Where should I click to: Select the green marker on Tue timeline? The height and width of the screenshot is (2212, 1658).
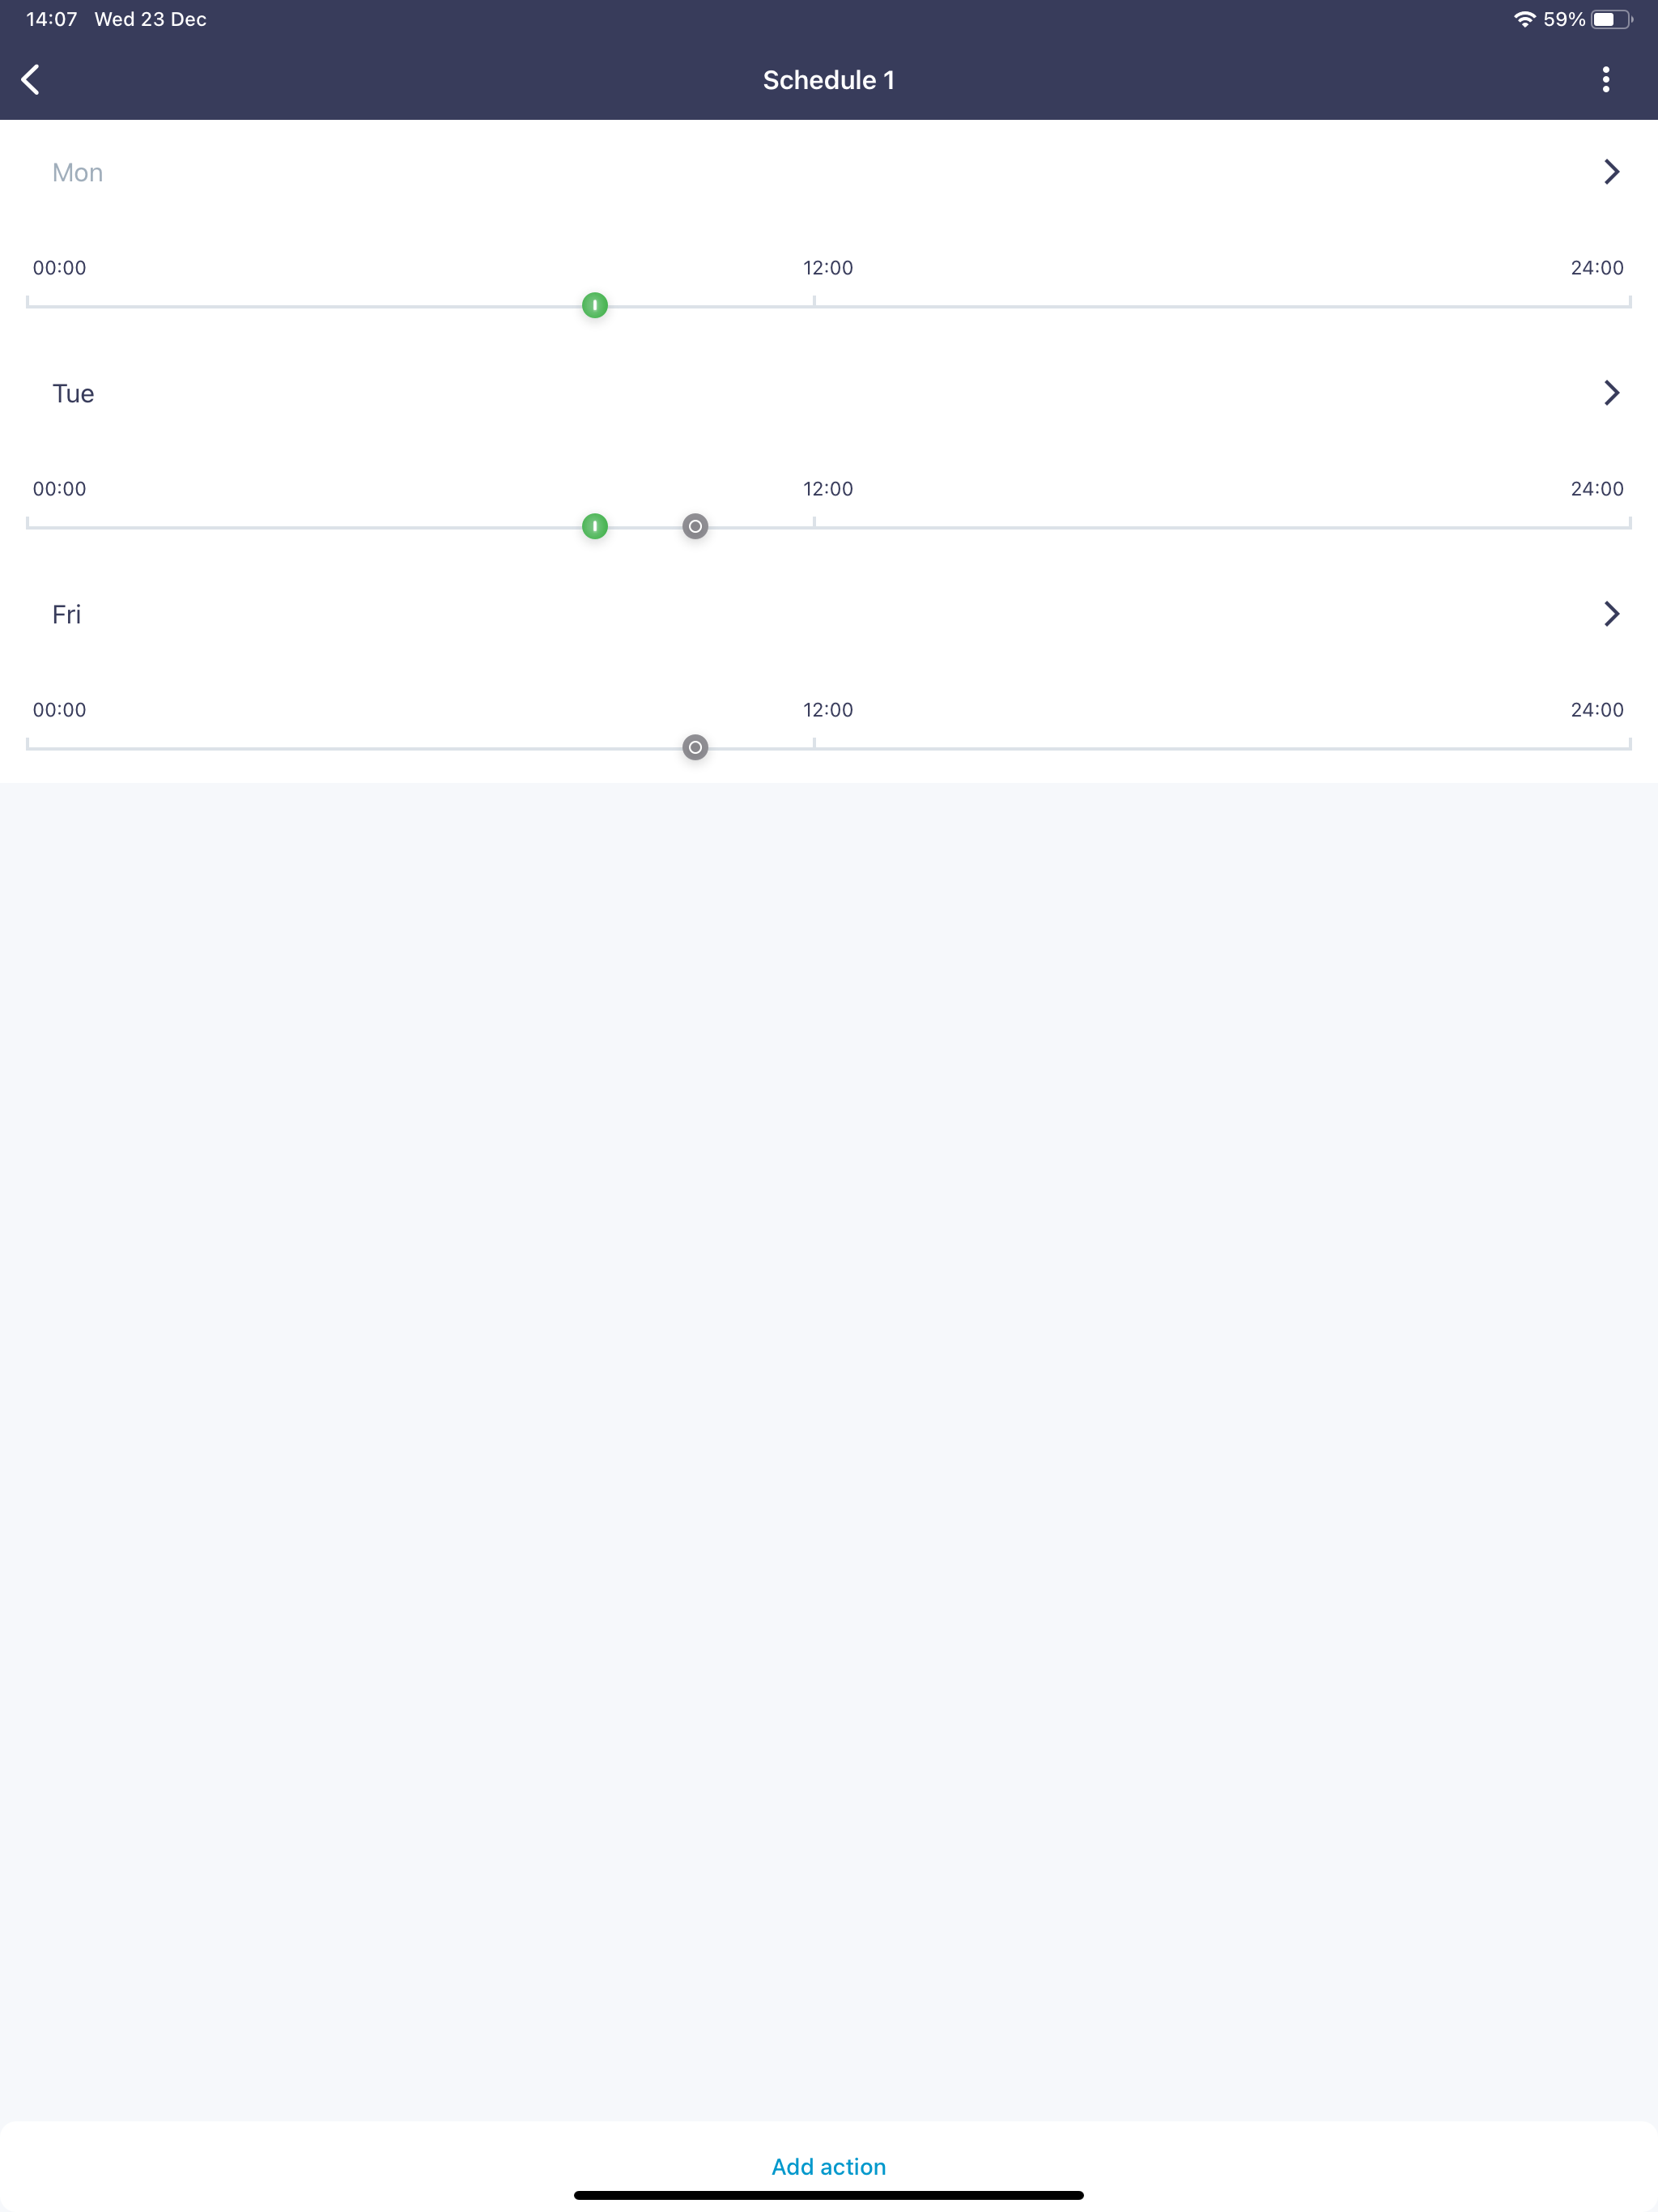(x=594, y=526)
